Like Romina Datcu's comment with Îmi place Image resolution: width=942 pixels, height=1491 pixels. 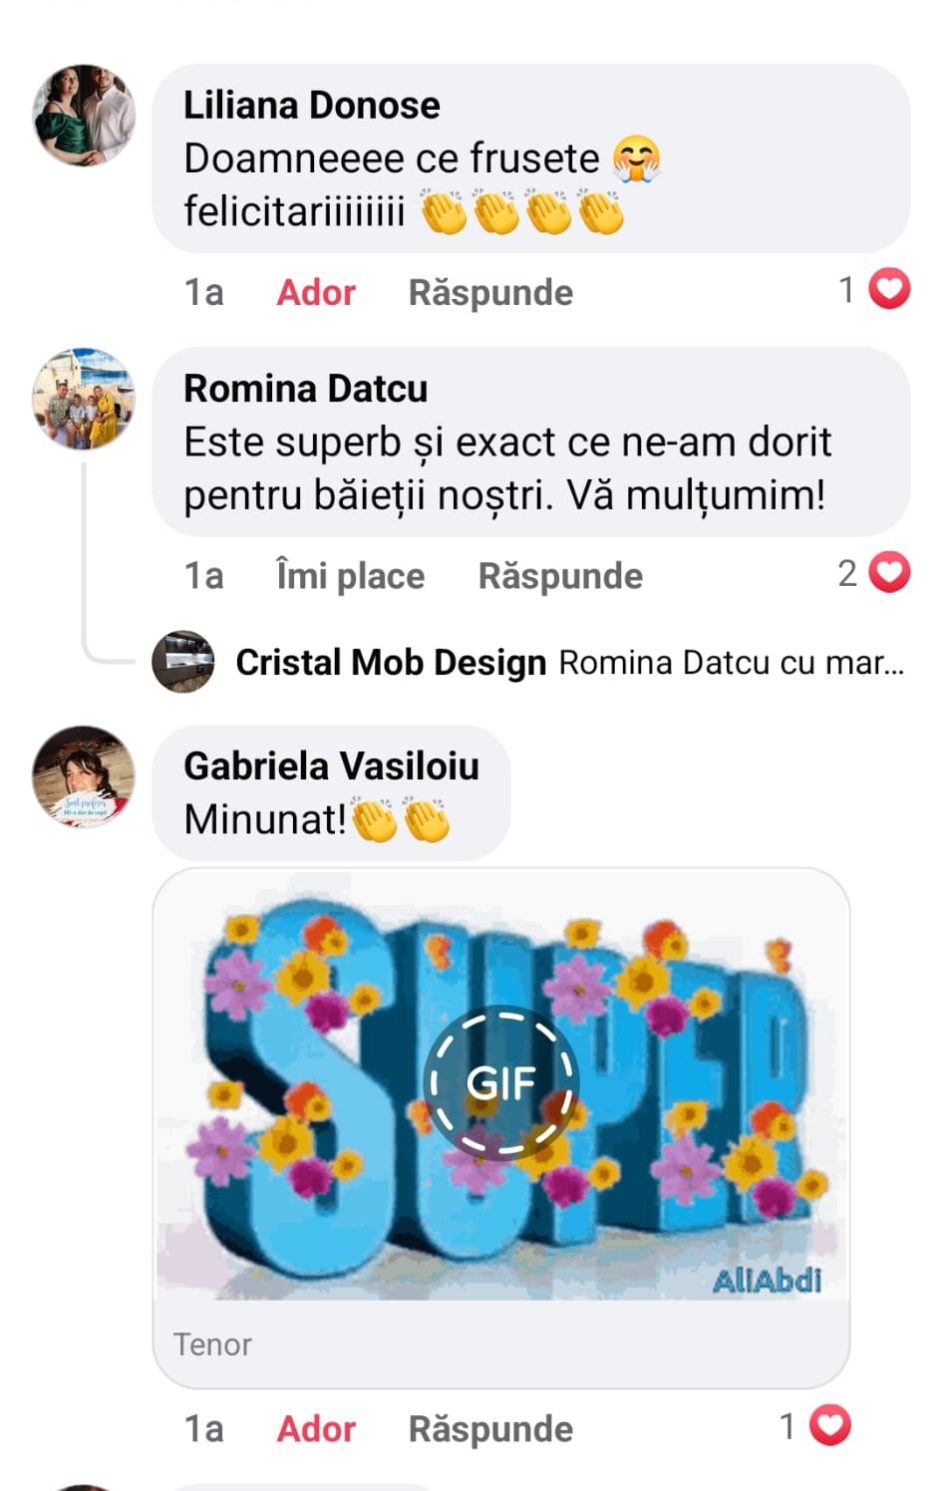(350, 576)
